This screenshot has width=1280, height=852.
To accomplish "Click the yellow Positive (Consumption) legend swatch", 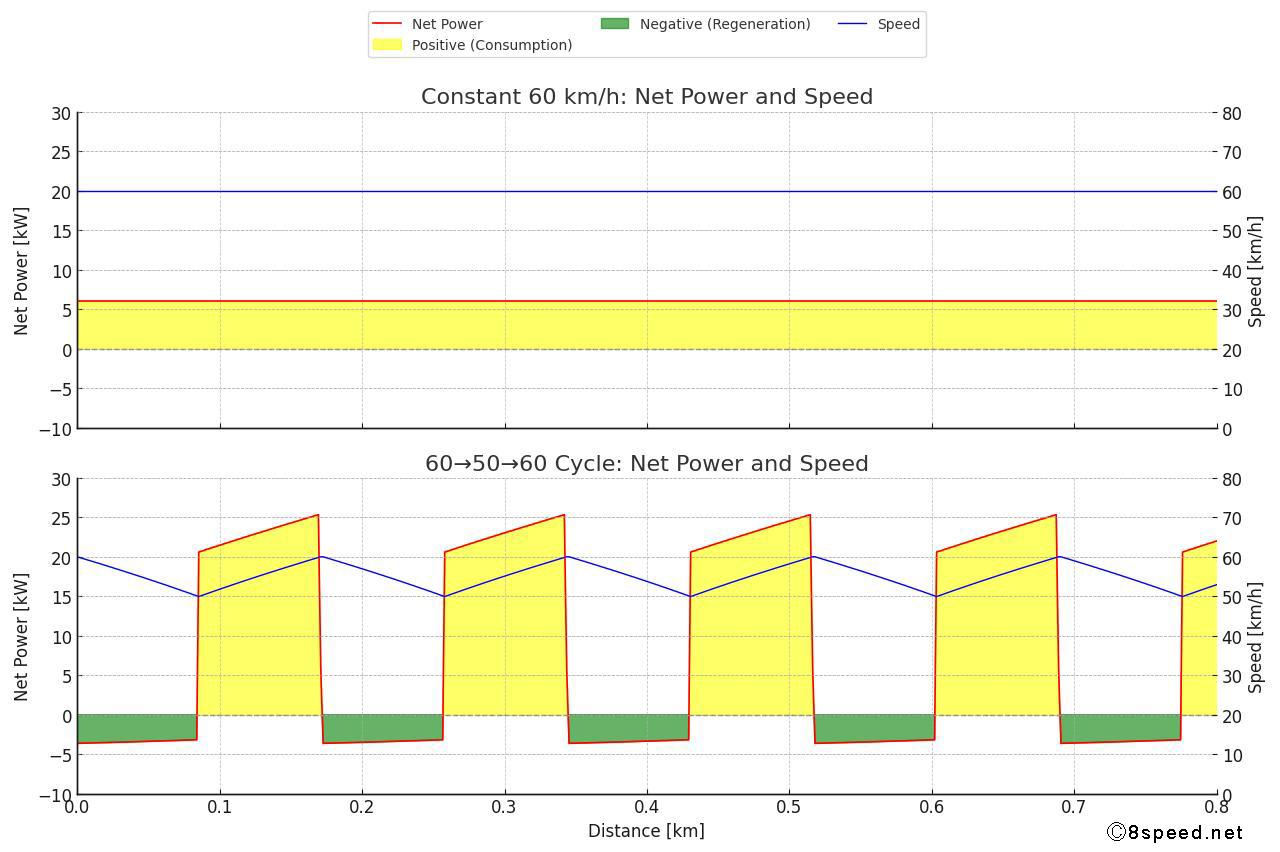I will (387, 45).
